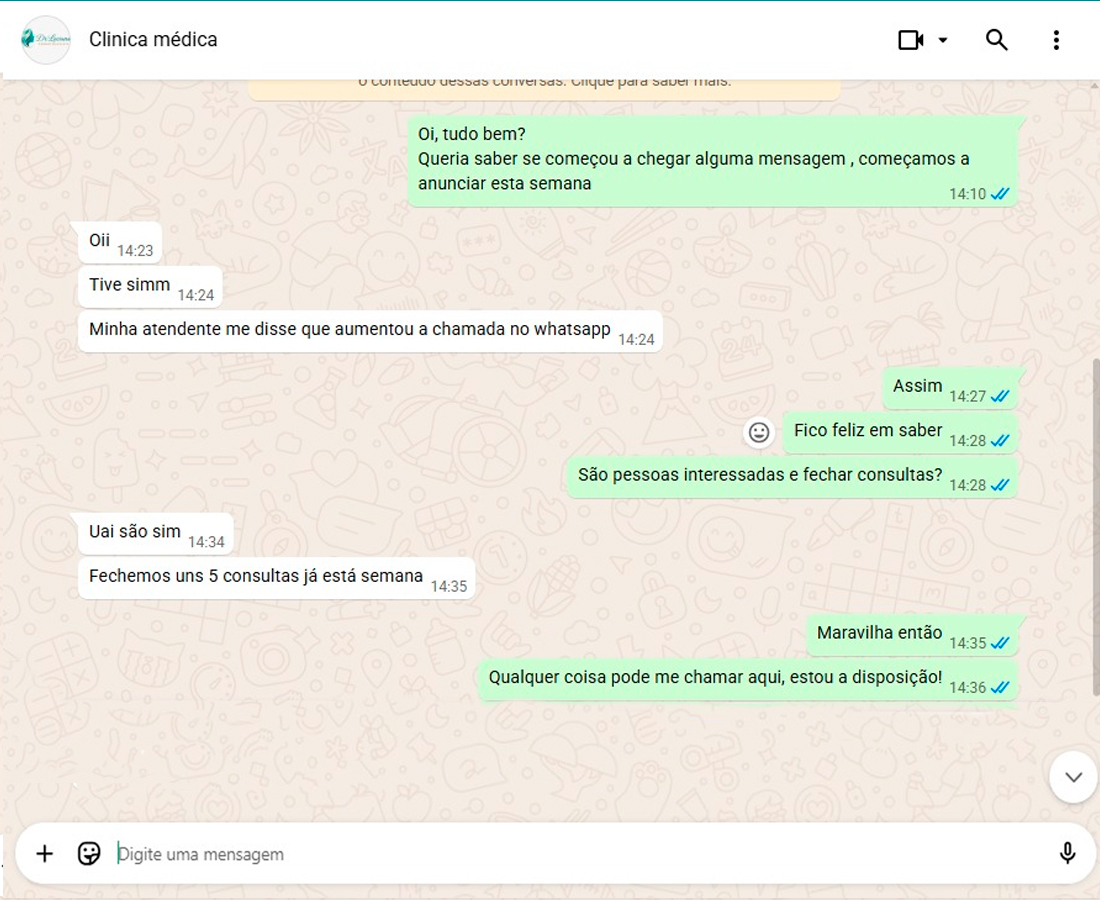
Task: Click the chat vertical scrollbar
Action: 1095,520
